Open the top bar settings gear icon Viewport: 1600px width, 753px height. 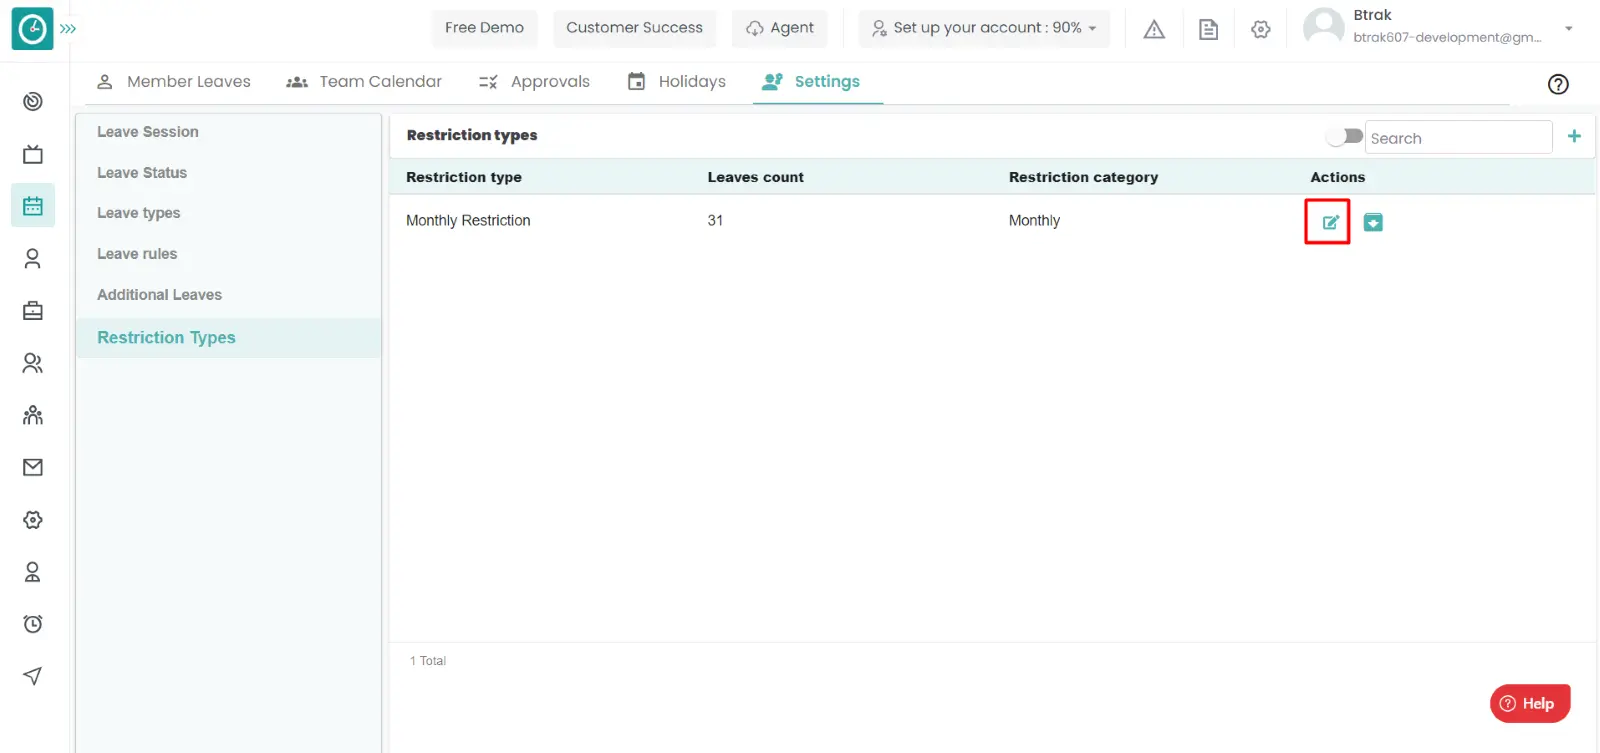point(1261,29)
